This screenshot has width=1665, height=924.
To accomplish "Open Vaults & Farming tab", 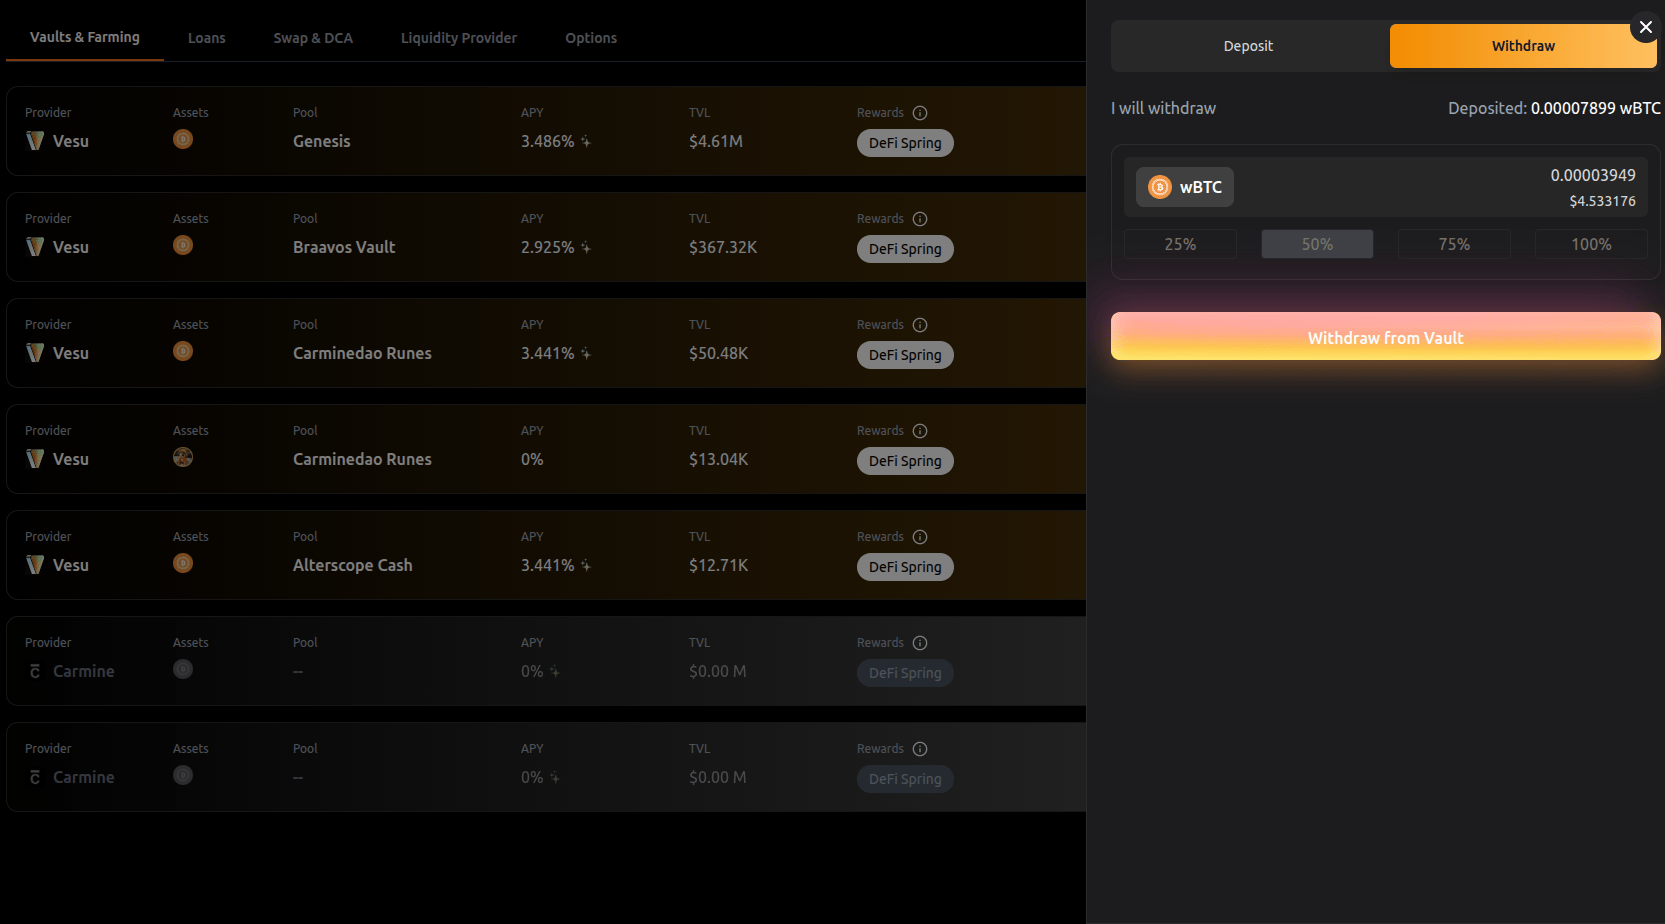I will [x=85, y=37].
